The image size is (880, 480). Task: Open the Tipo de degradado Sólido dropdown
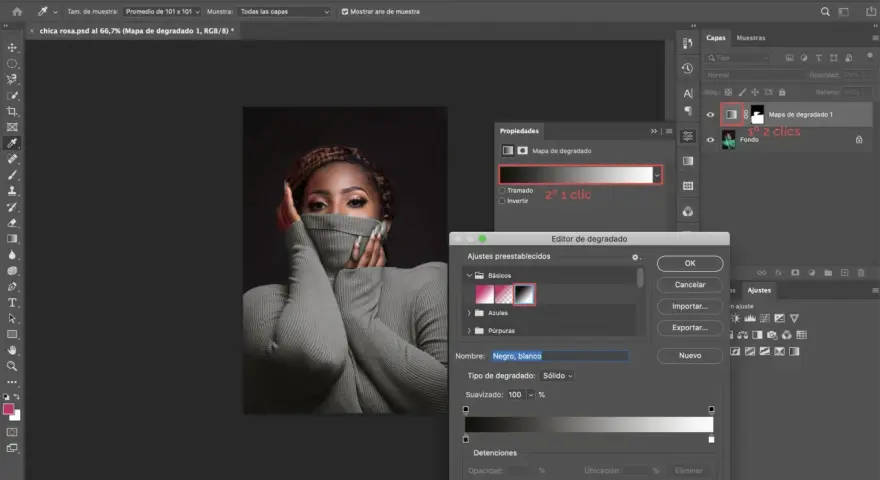click(x=557, y=376)
